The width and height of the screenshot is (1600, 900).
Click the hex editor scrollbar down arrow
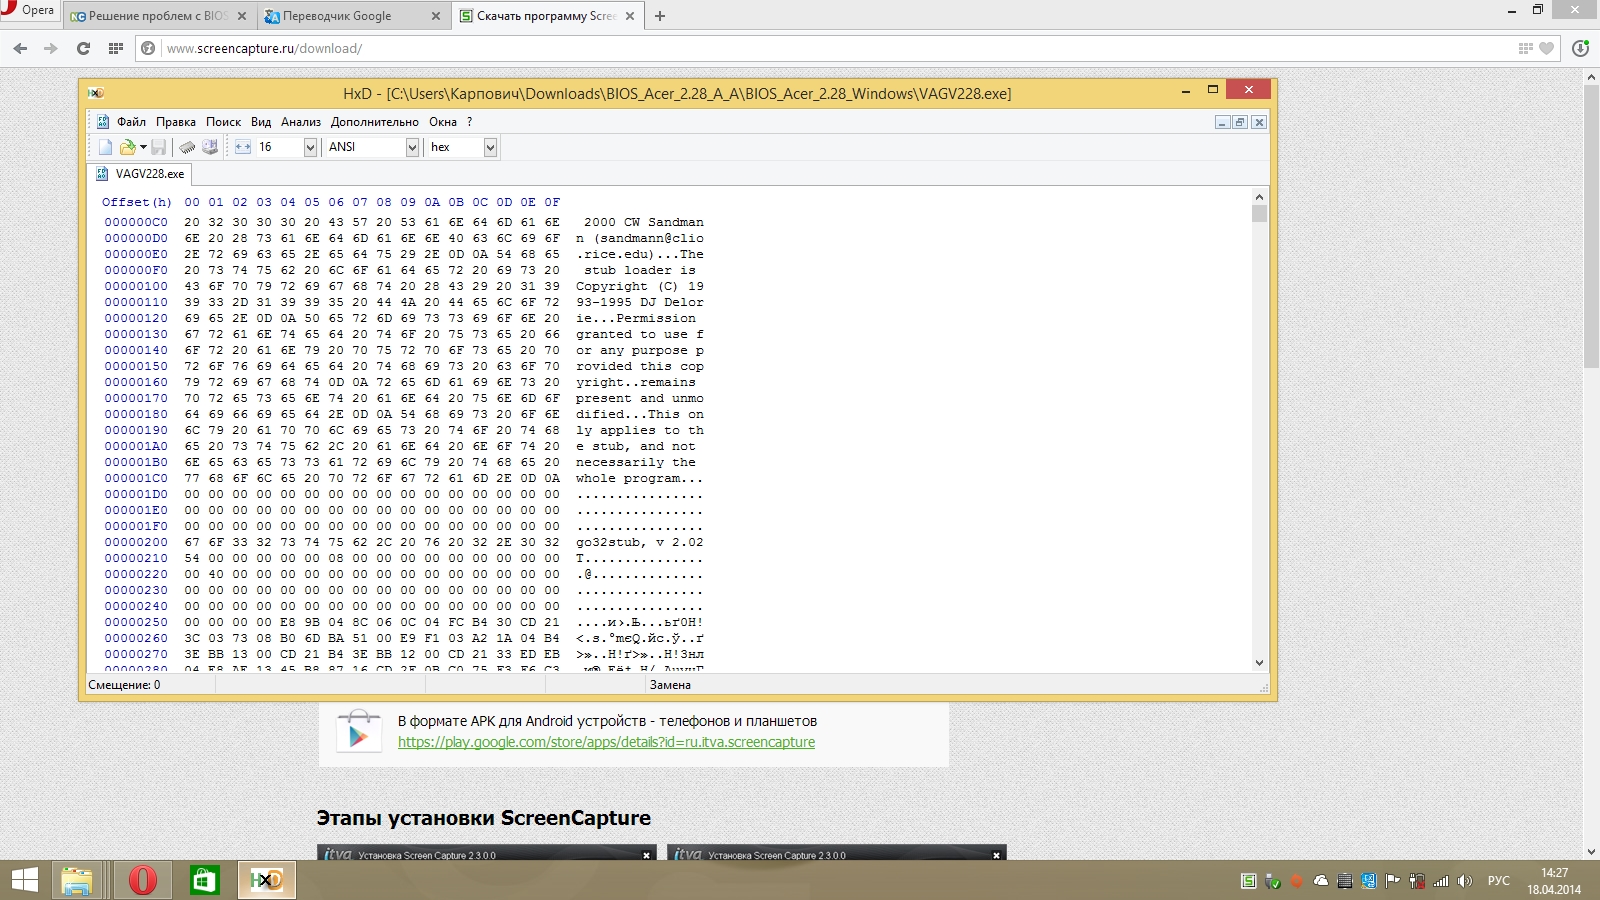click(x=1259, y=663)
